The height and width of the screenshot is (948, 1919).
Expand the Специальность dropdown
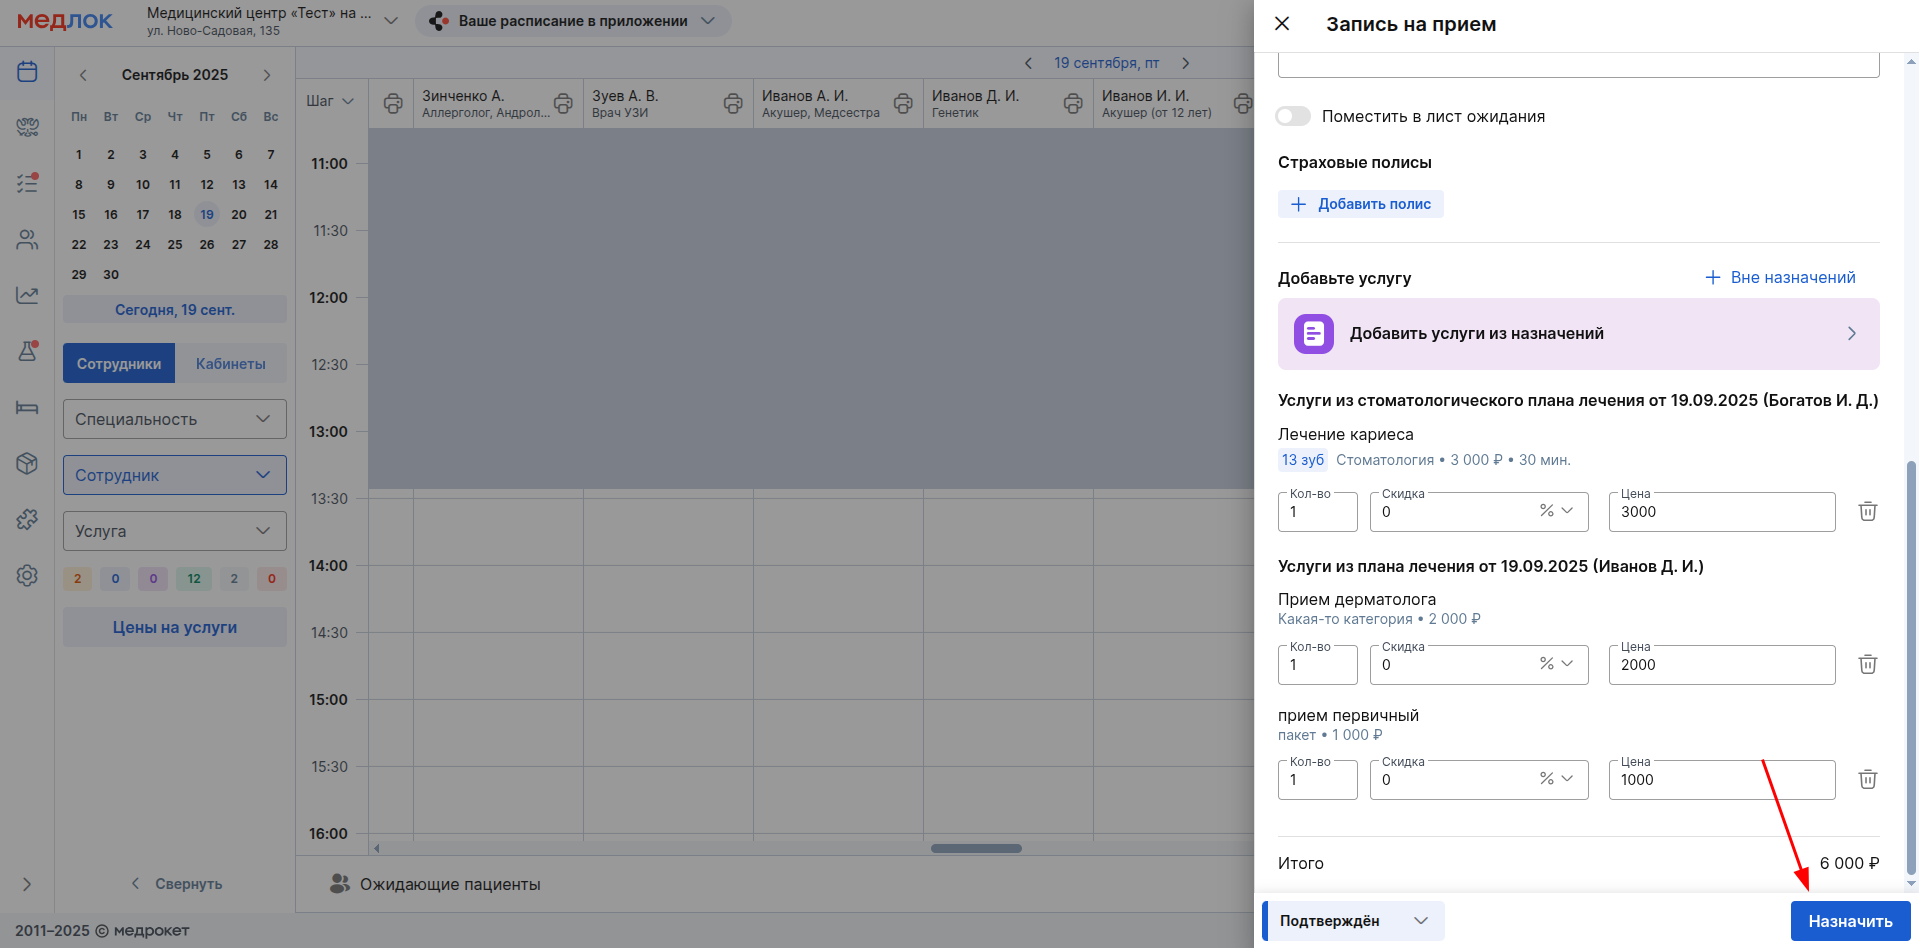(175, 419)
